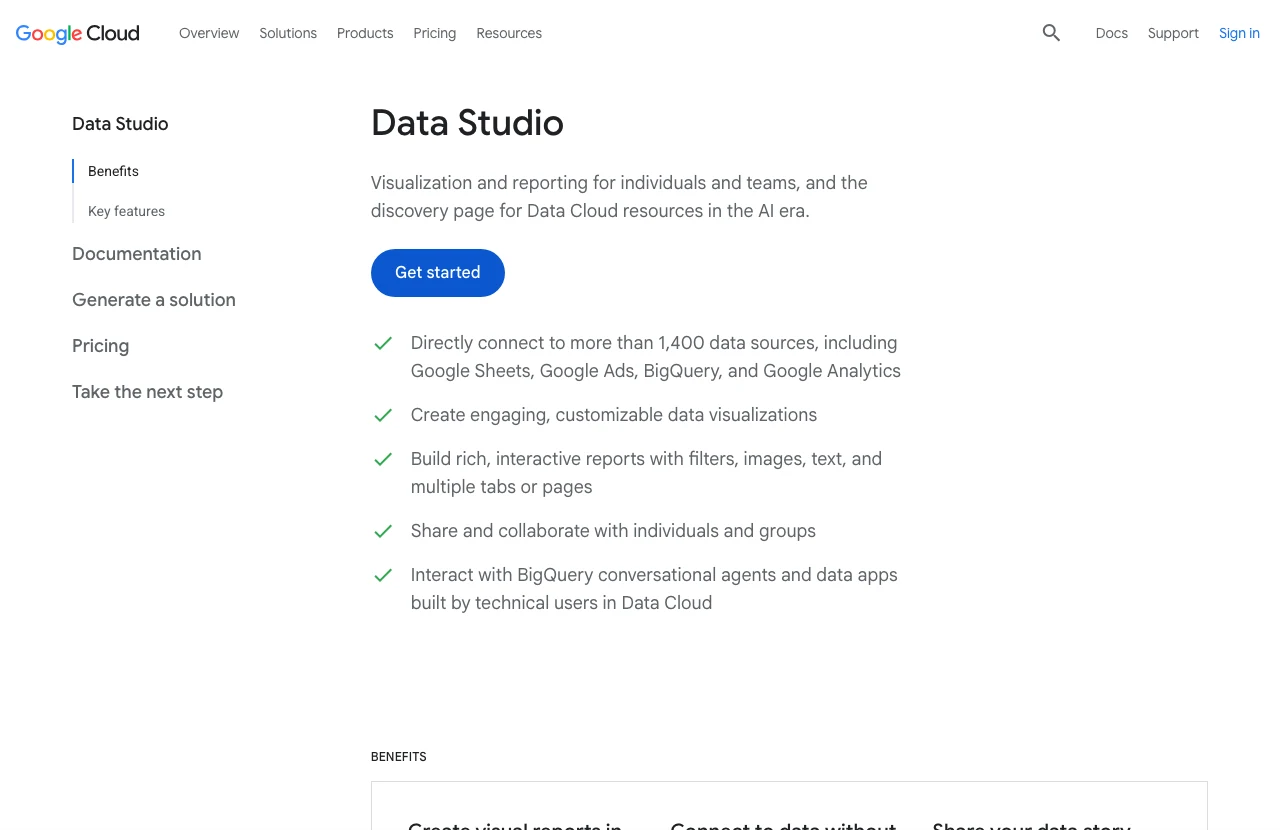Open the Docs link

[1112, 33]
